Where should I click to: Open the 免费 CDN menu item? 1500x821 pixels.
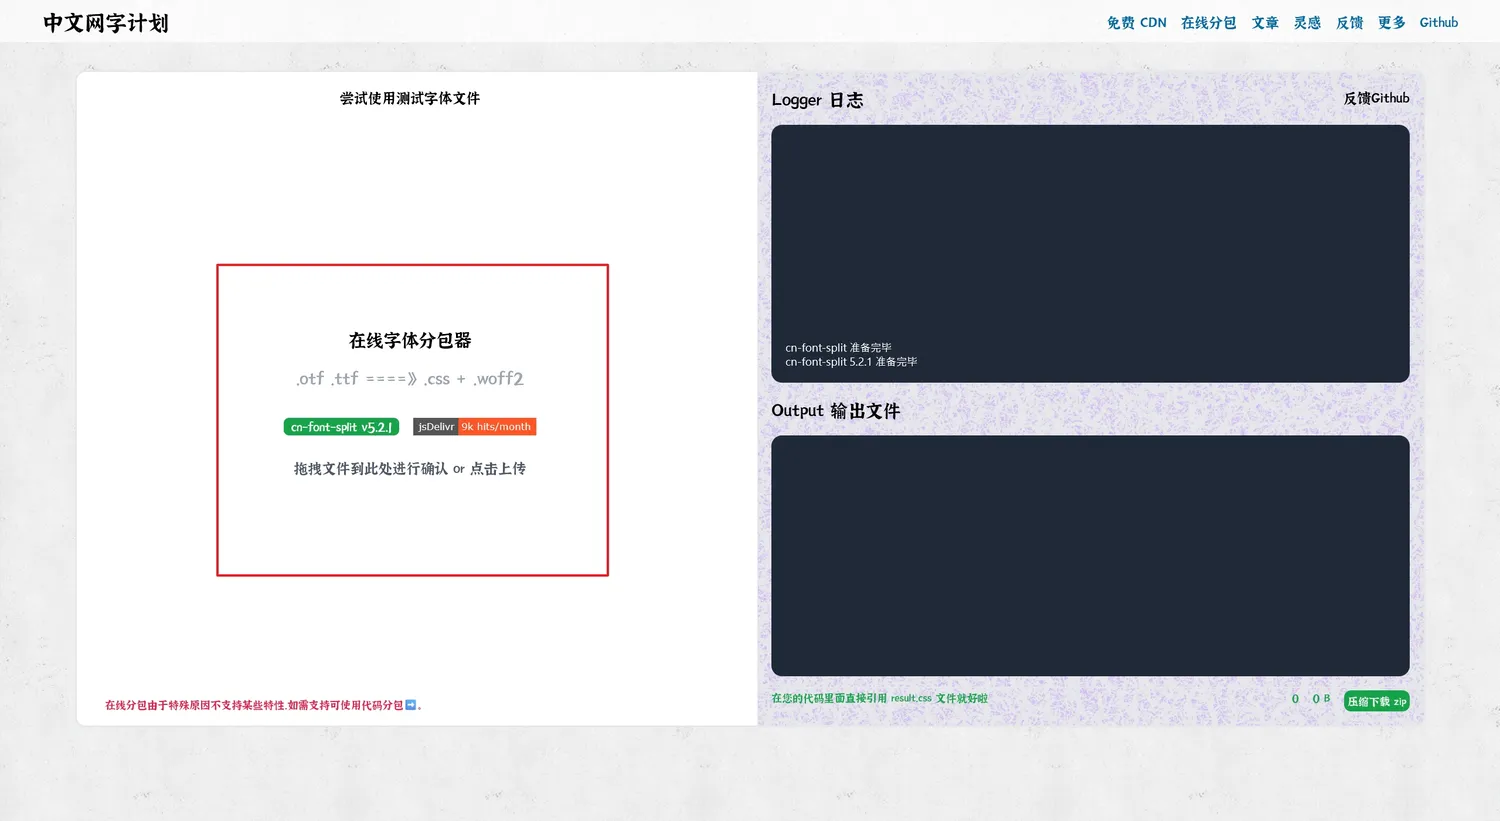tap(1136, 23)
